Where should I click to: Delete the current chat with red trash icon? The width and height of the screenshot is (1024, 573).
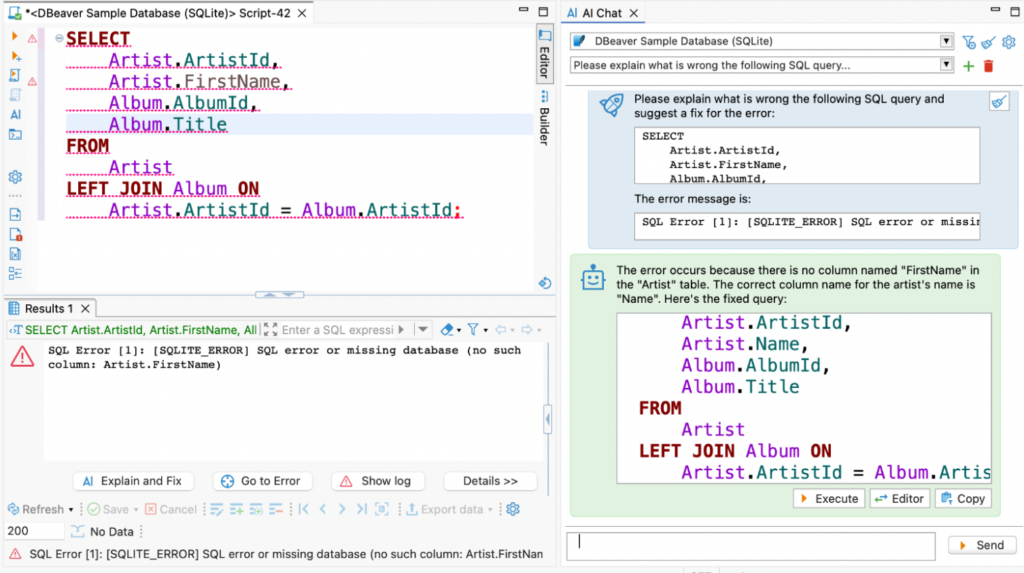click(x=989, y=66)
